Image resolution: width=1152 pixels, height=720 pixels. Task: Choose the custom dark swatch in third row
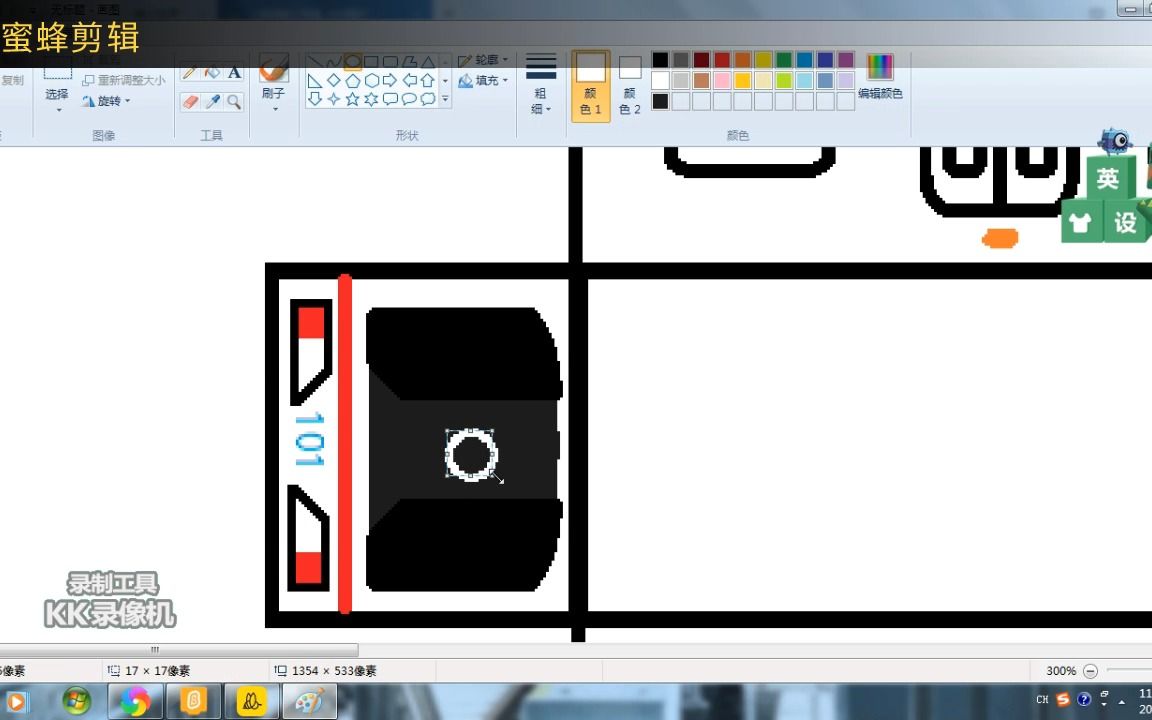pos(660,101)
